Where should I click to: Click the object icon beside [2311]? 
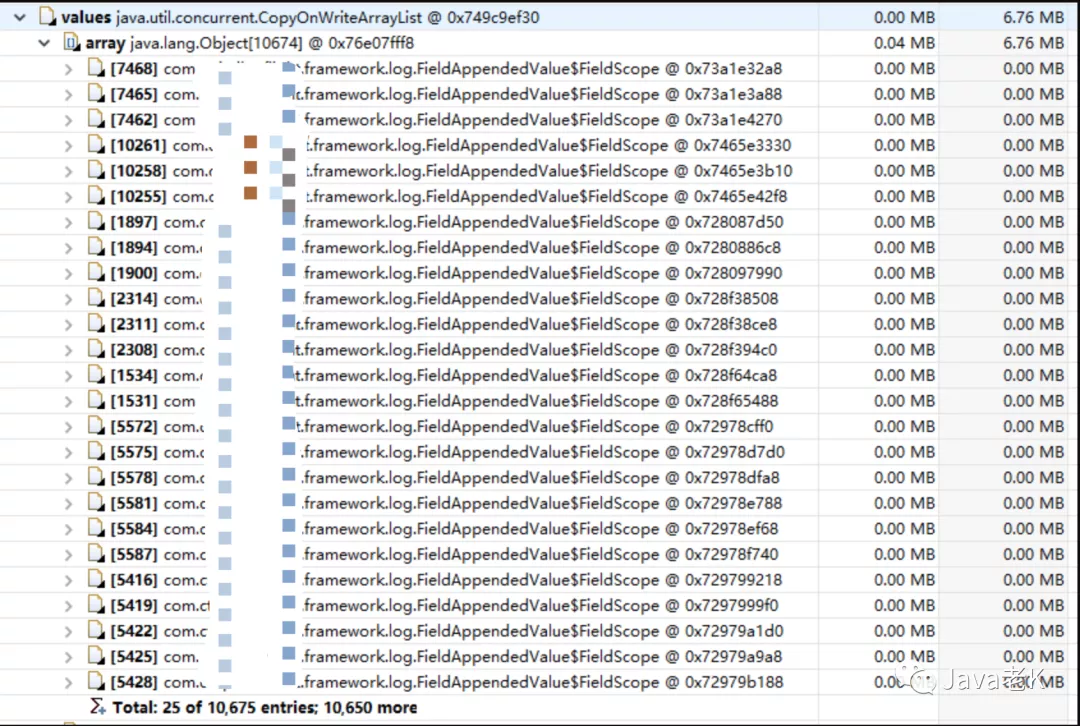pyautogui.click(x=96, y=324)
